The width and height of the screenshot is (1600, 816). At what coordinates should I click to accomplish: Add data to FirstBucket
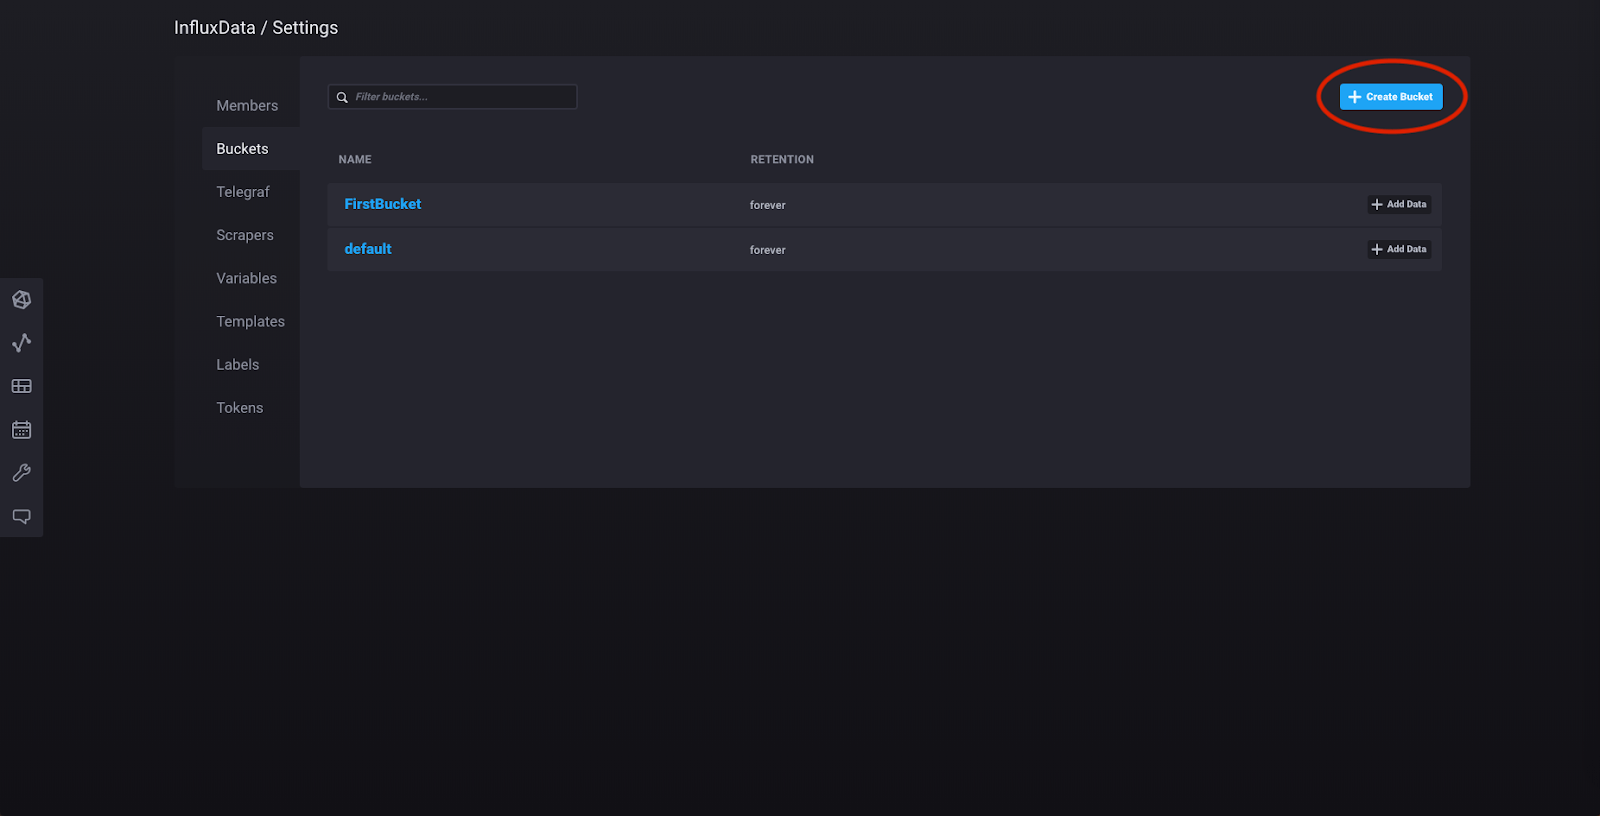coord(1399,204)
